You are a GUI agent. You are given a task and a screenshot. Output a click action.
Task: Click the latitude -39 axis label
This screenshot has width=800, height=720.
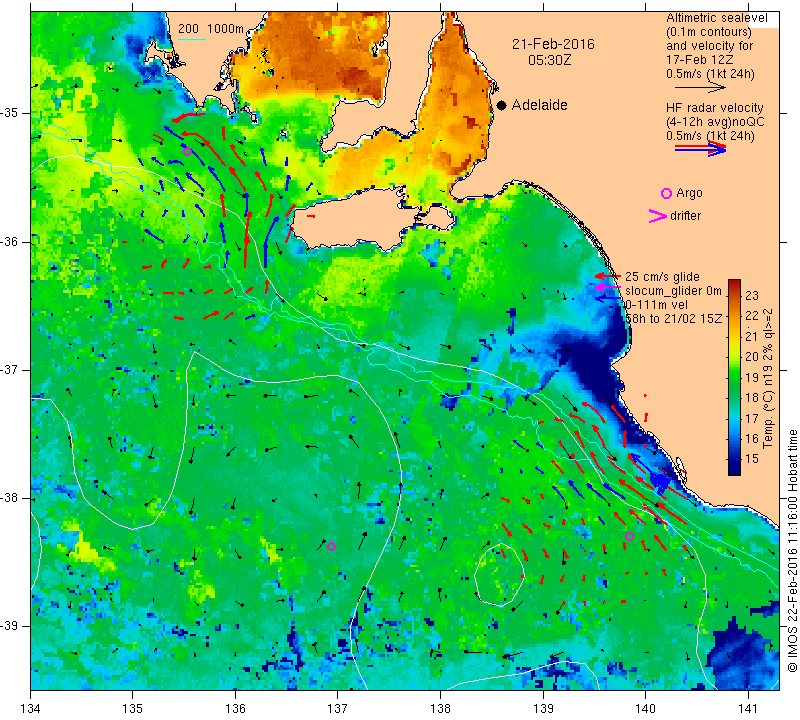pos(10,626)
